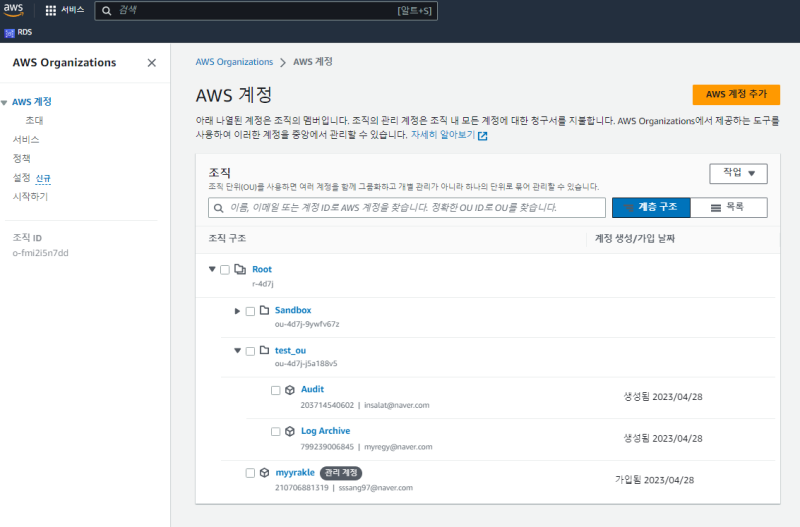This screenshot has height=527, width=800.
Task: Expand the Sandbox organizational unit
Action: coord(237,311)
